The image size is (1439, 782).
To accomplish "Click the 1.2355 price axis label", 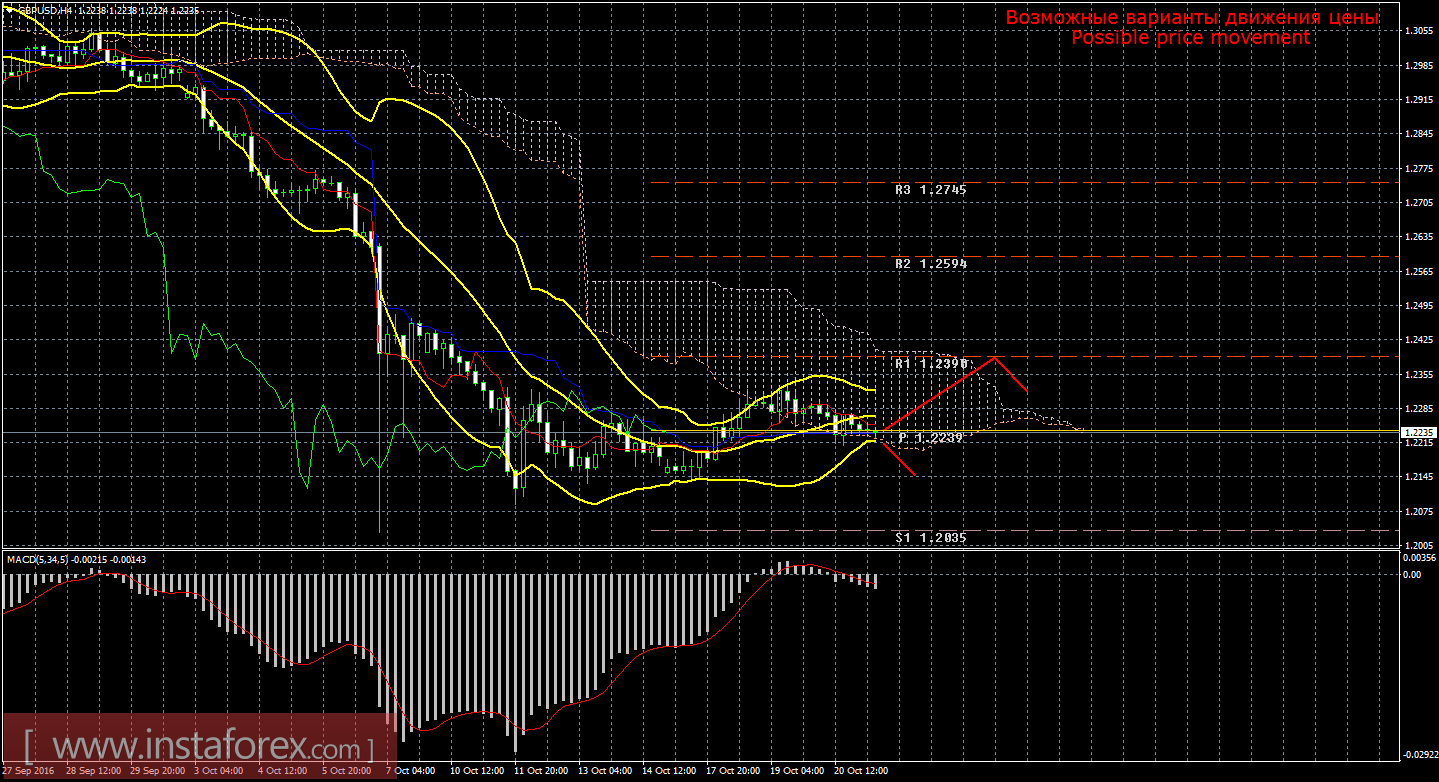I will coord(1417,374).
